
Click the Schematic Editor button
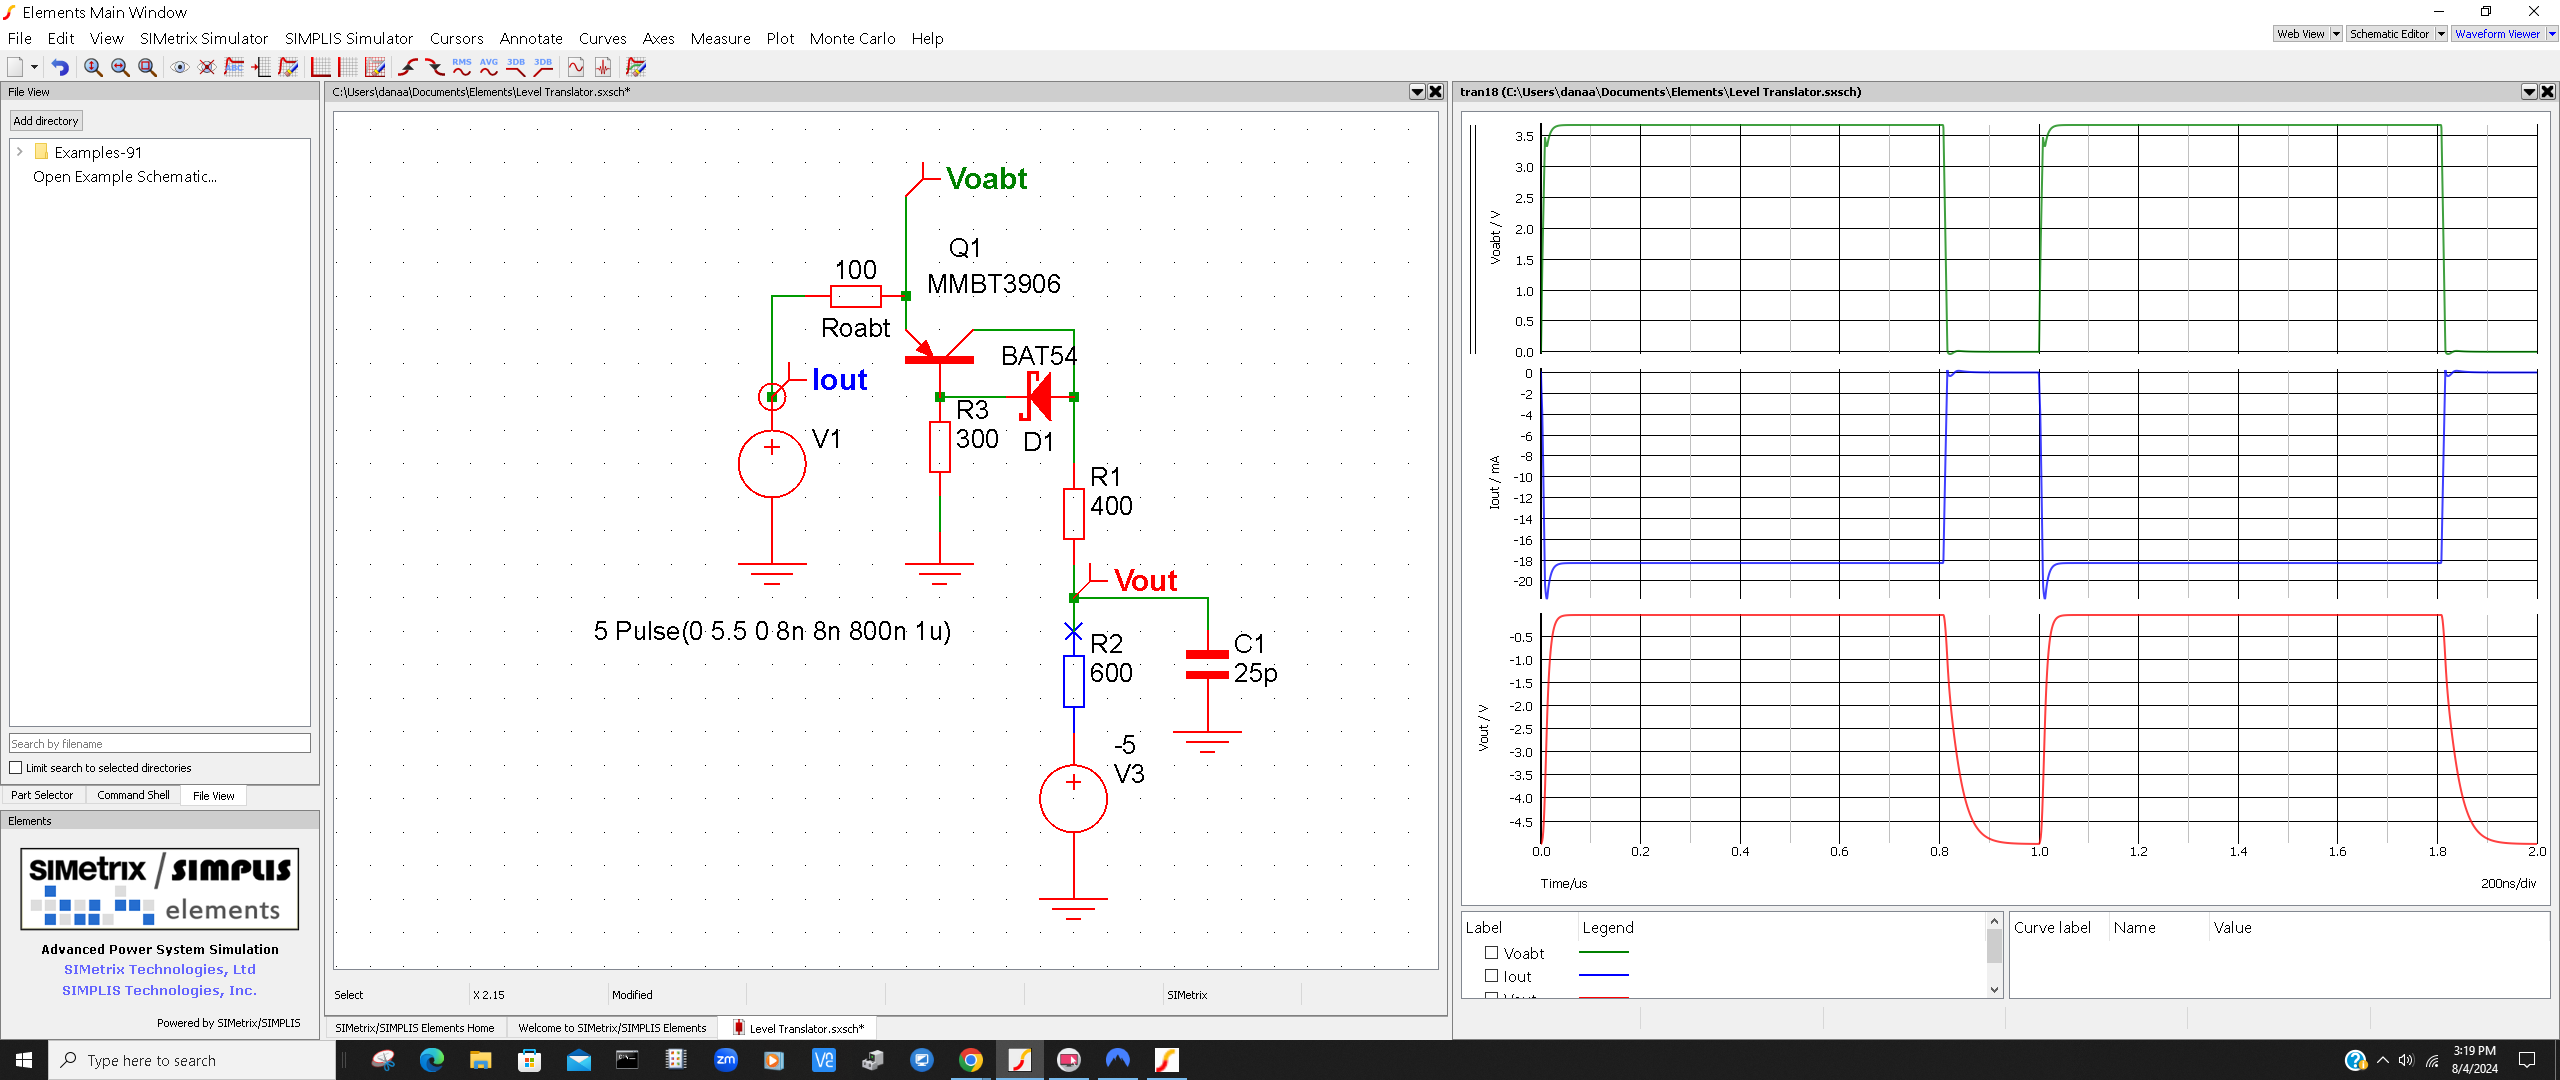tap(2389, 34)
